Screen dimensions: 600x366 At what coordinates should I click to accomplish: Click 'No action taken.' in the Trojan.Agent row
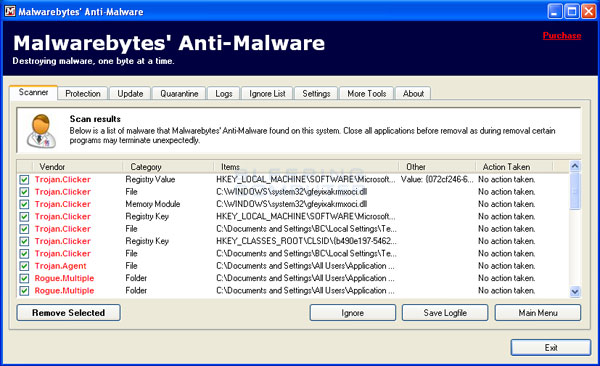click(507, 266)
